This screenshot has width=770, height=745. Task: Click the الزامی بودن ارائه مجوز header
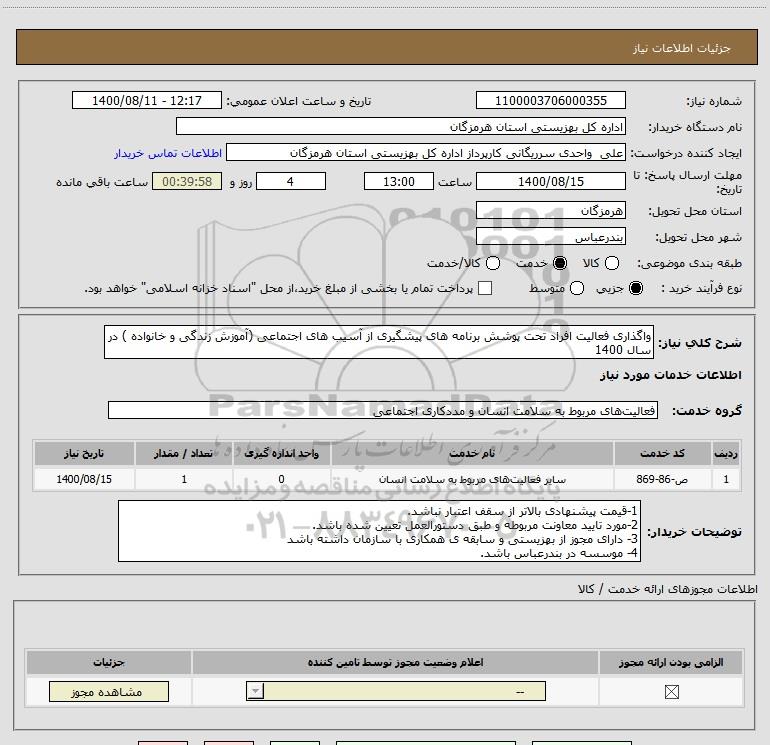click(671, 662)
